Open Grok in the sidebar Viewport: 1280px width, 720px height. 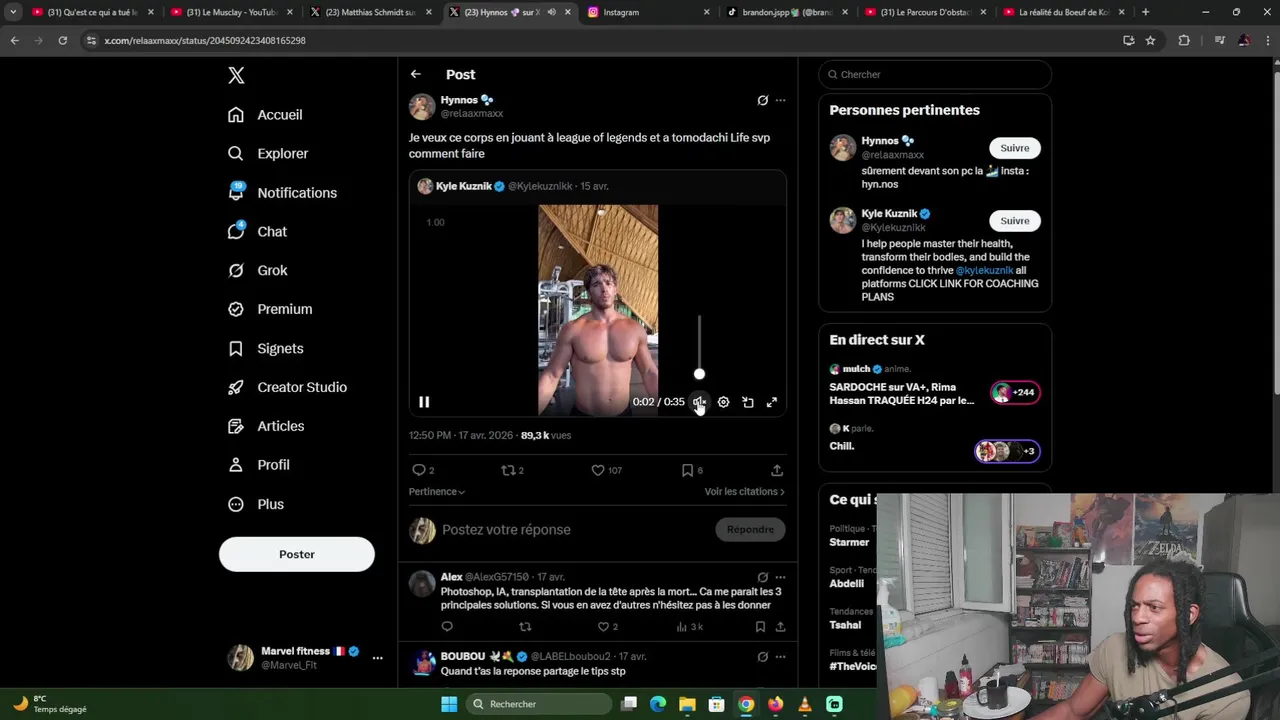(x=257, y=271)
